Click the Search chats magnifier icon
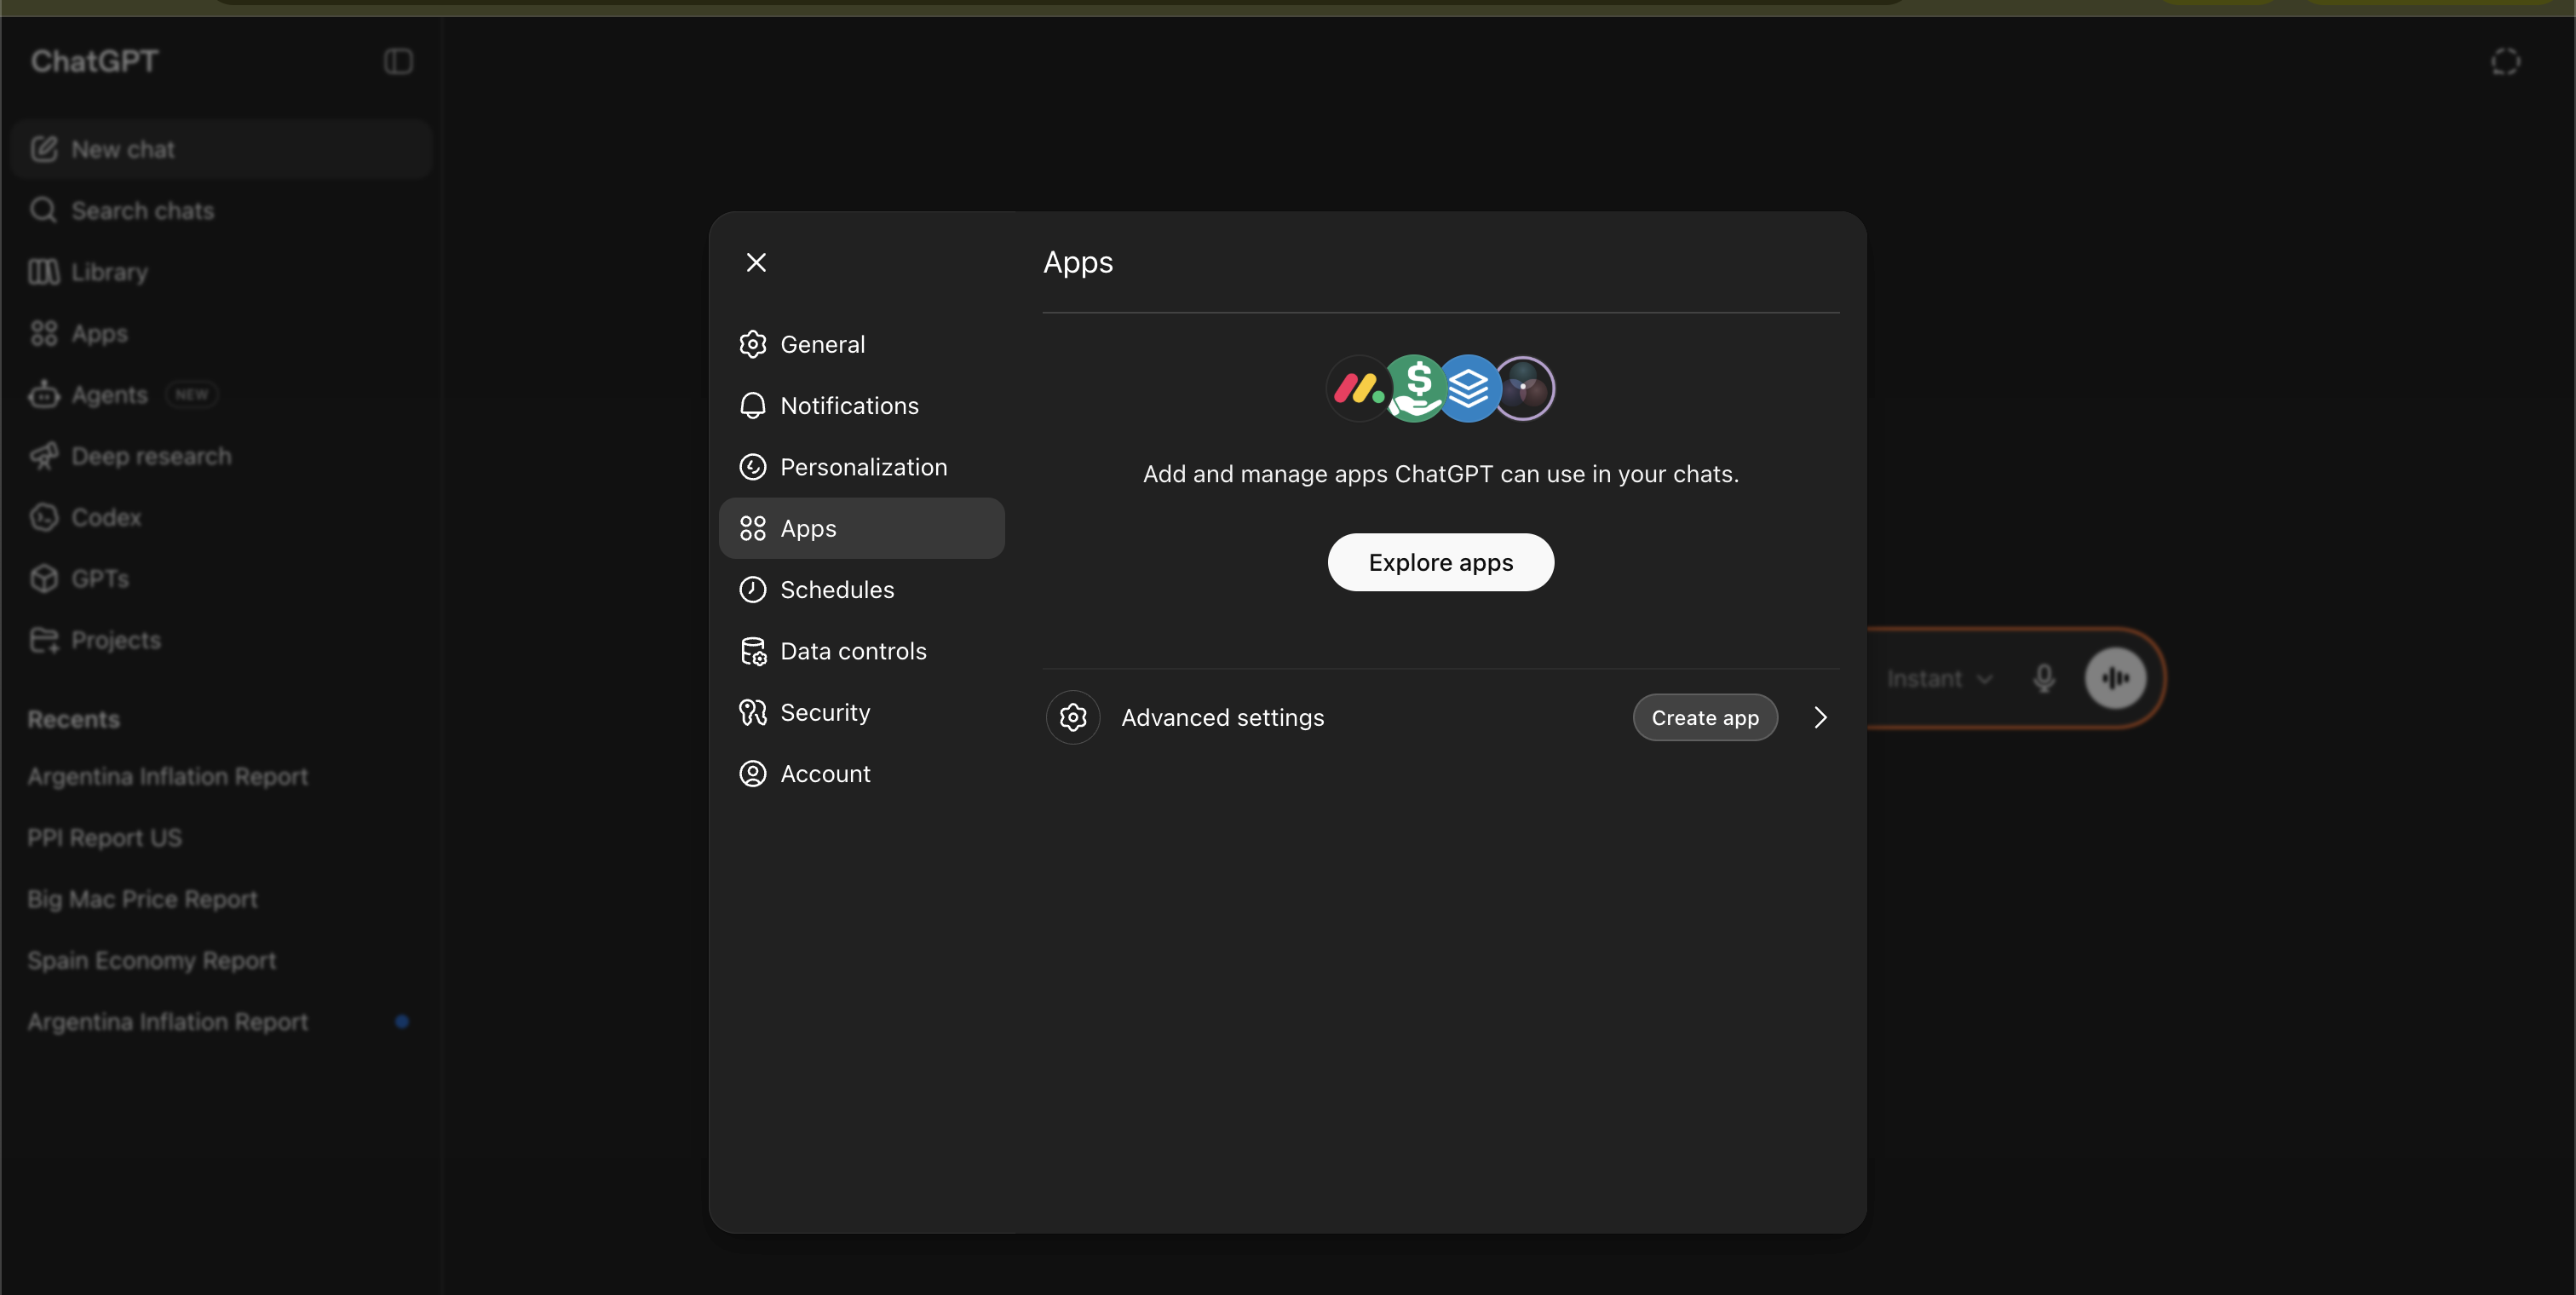The width and height of the screenshot is (2576, 1295). coord(44,210)
